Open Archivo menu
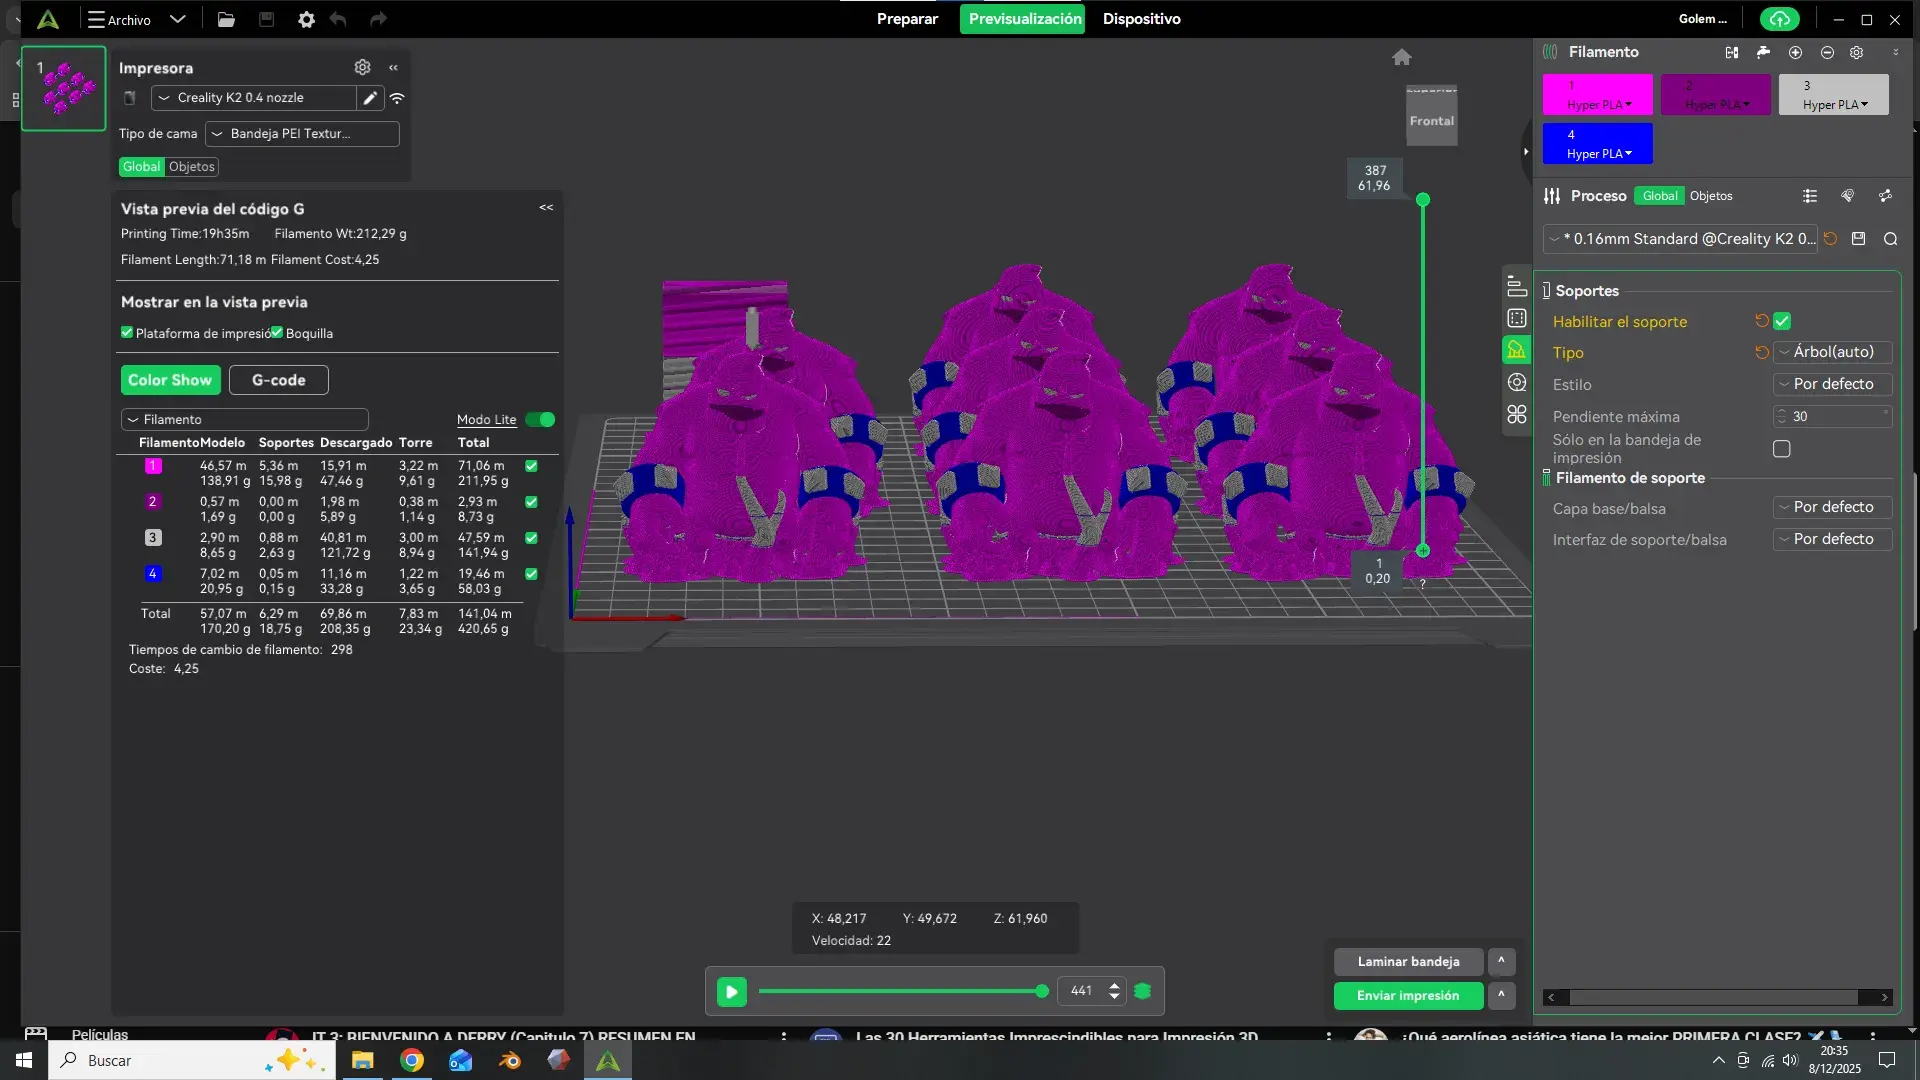 [119, 19]
